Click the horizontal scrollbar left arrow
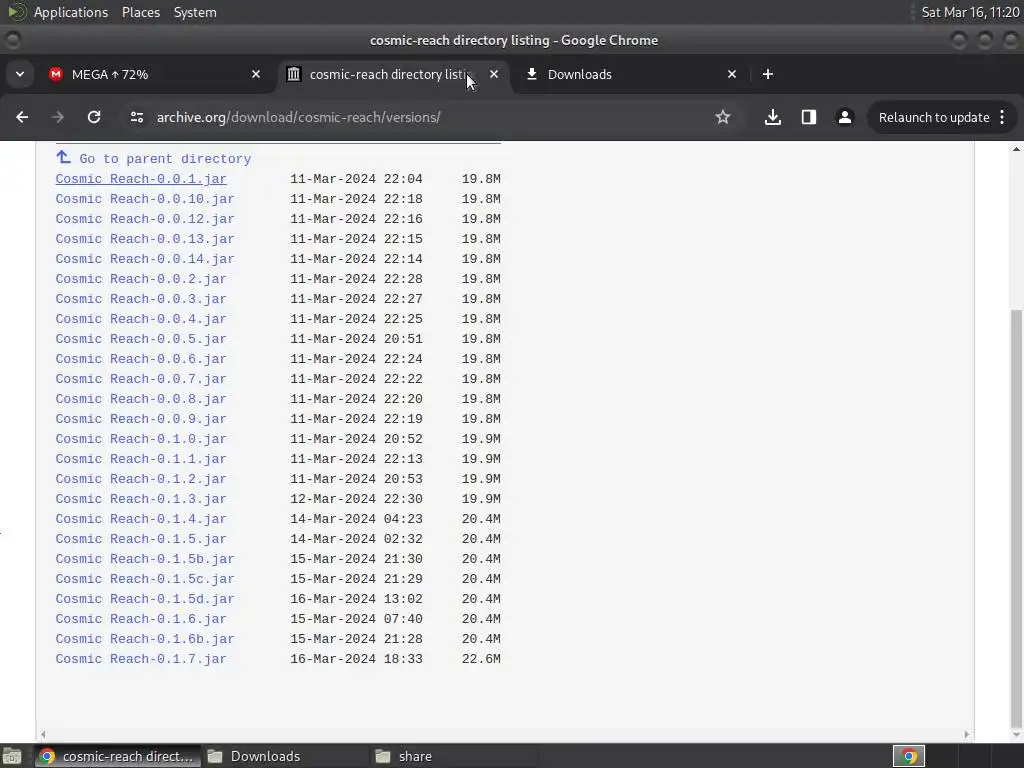This screenshot has height=768, width=1024. tap(43, 734)
